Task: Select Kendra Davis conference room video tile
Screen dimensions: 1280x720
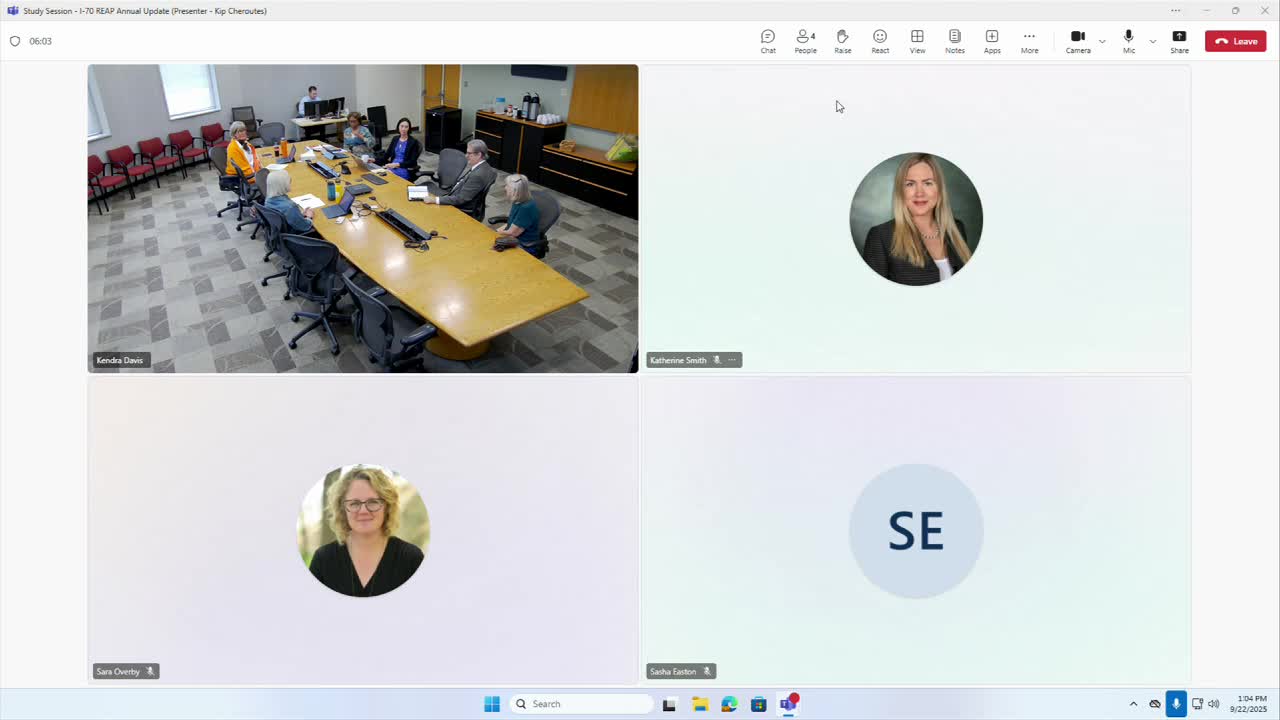Action: click(x=362, y=218)
